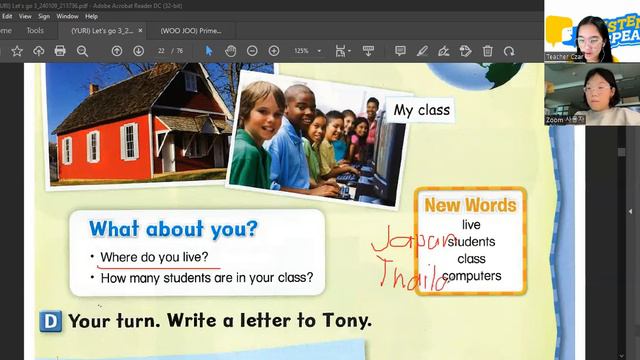Zoom in with the plus icon
640x360 pixels.
tap(274, 51)
